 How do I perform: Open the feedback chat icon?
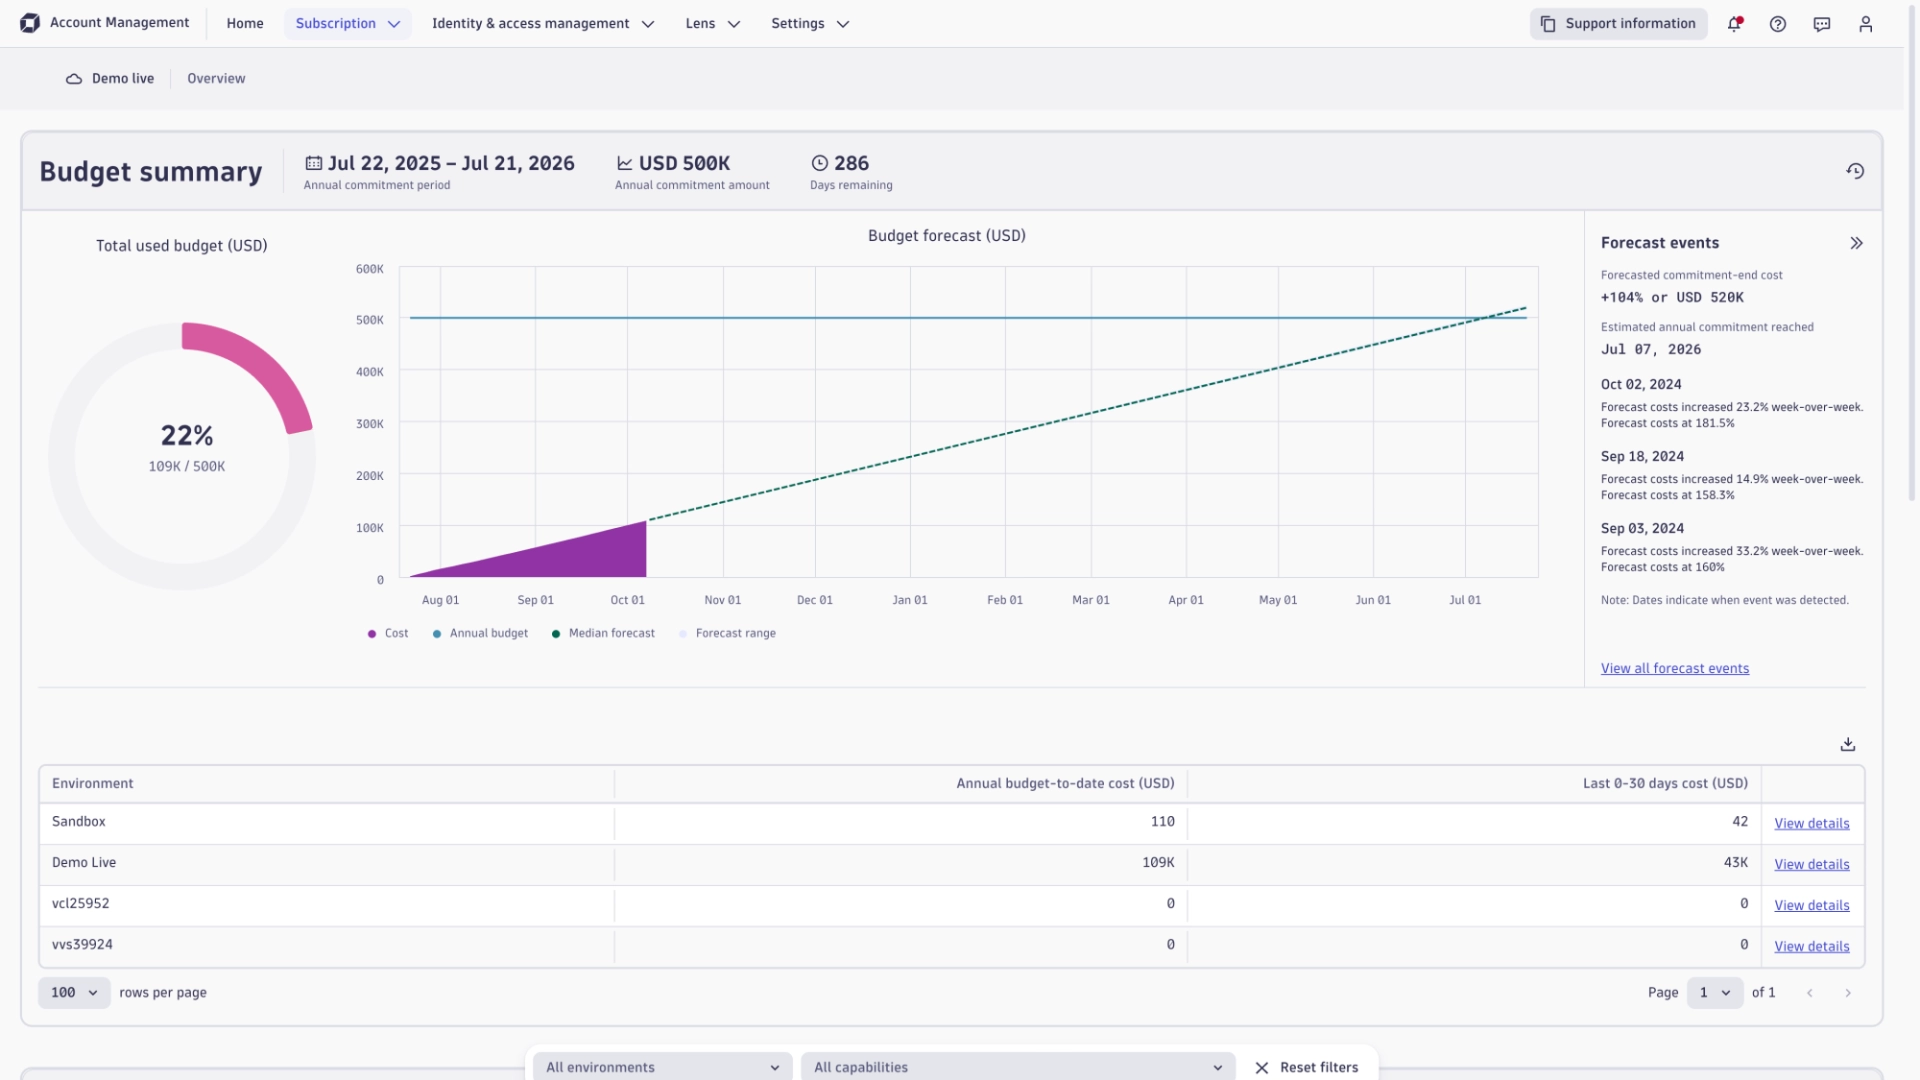1821,23
